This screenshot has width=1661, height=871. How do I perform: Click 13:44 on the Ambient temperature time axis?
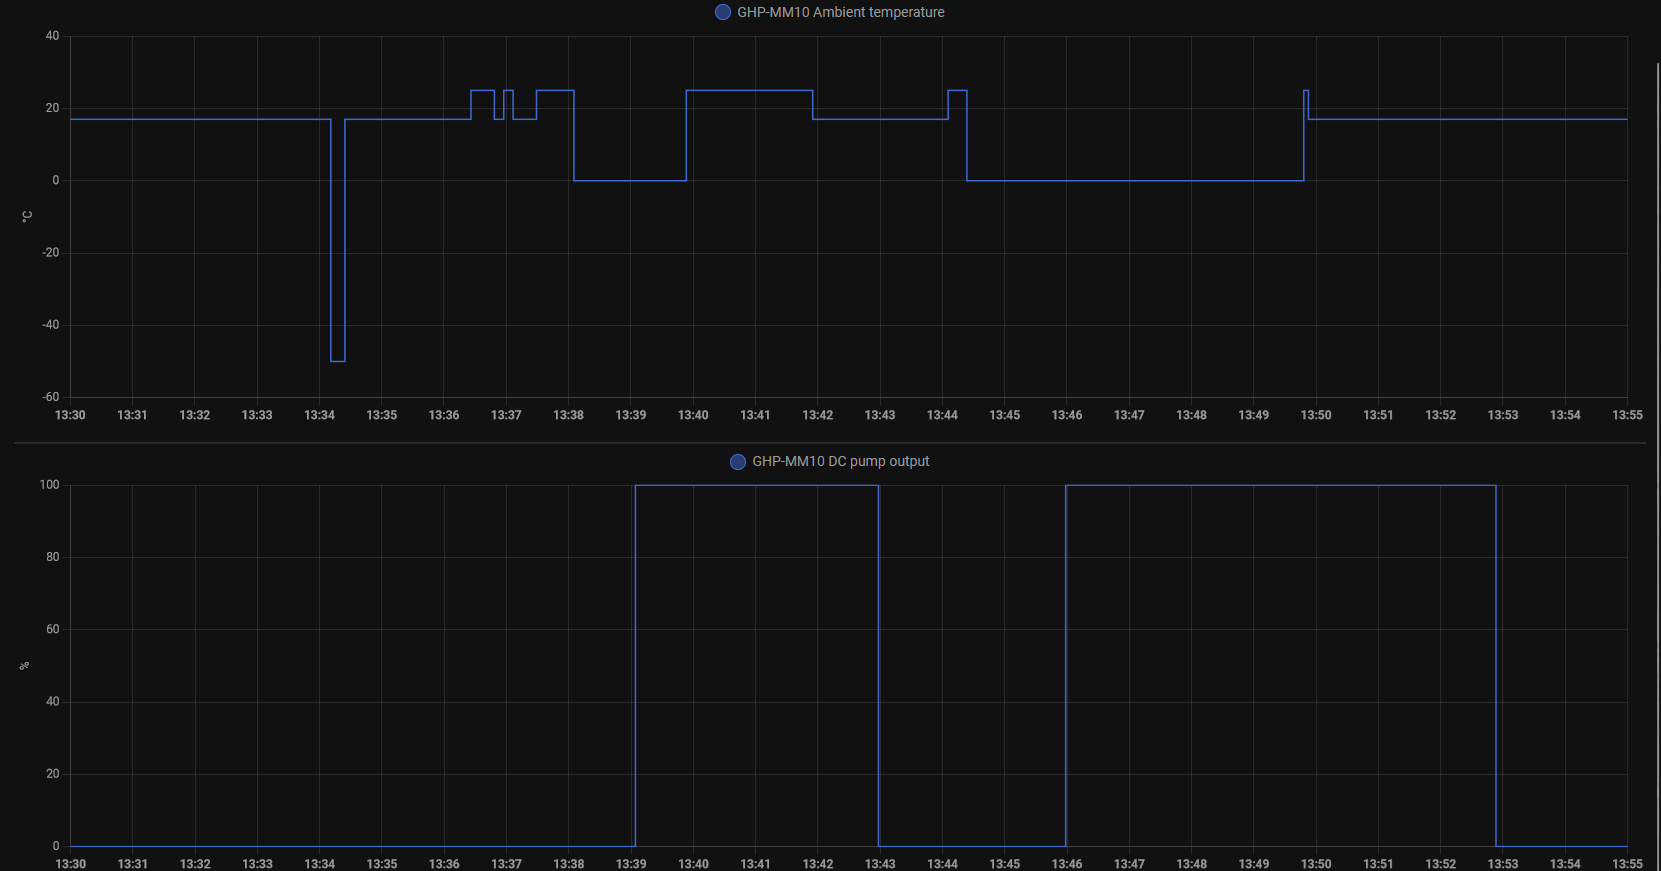(x=942, y=415)
